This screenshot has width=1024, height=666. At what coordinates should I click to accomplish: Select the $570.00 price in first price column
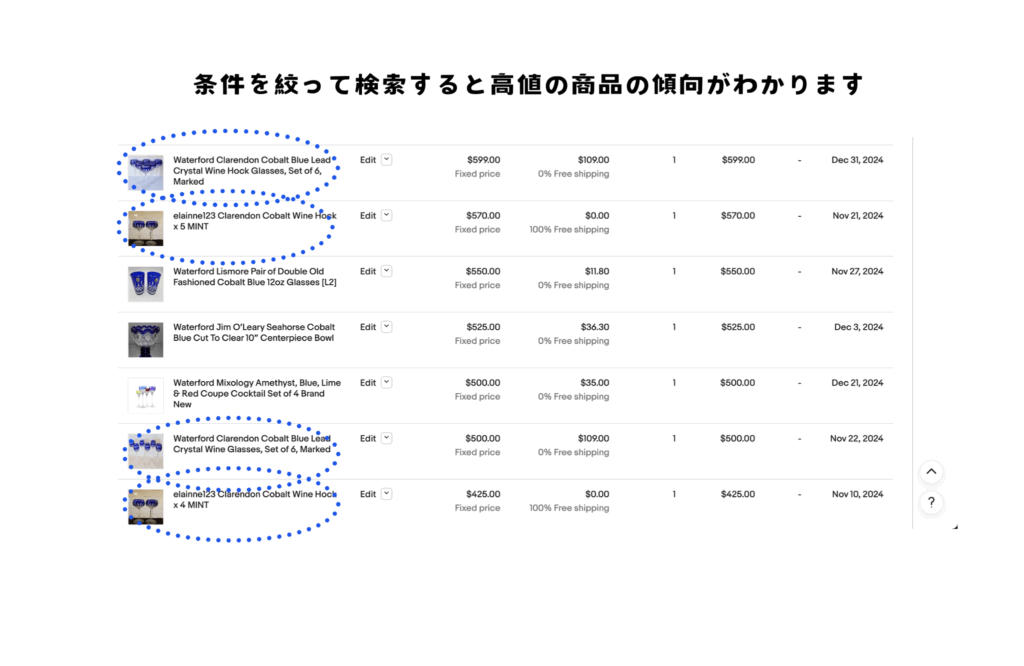pos(483,215)
